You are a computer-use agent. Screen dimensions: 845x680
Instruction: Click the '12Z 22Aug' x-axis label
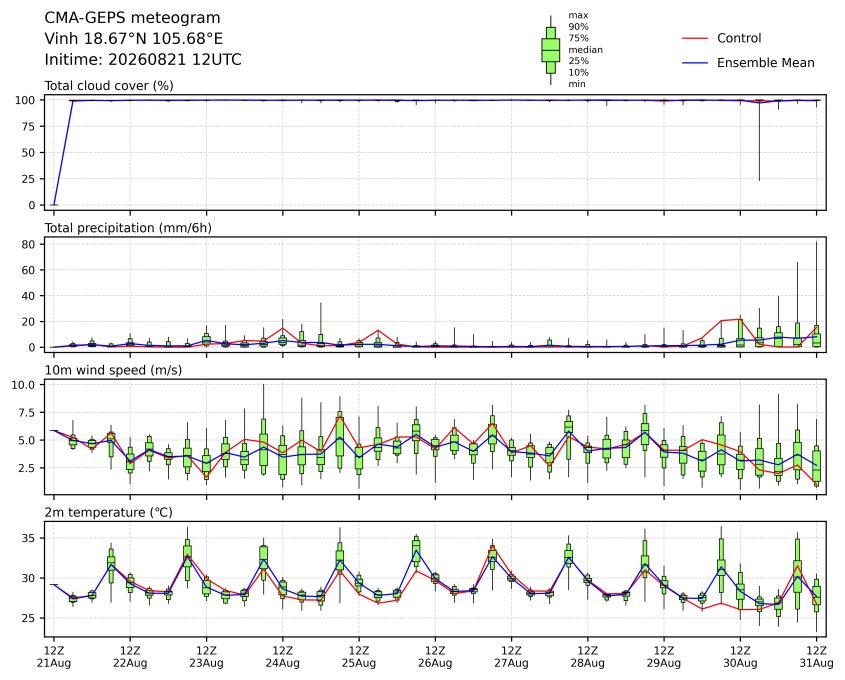(x=130, y=657)
